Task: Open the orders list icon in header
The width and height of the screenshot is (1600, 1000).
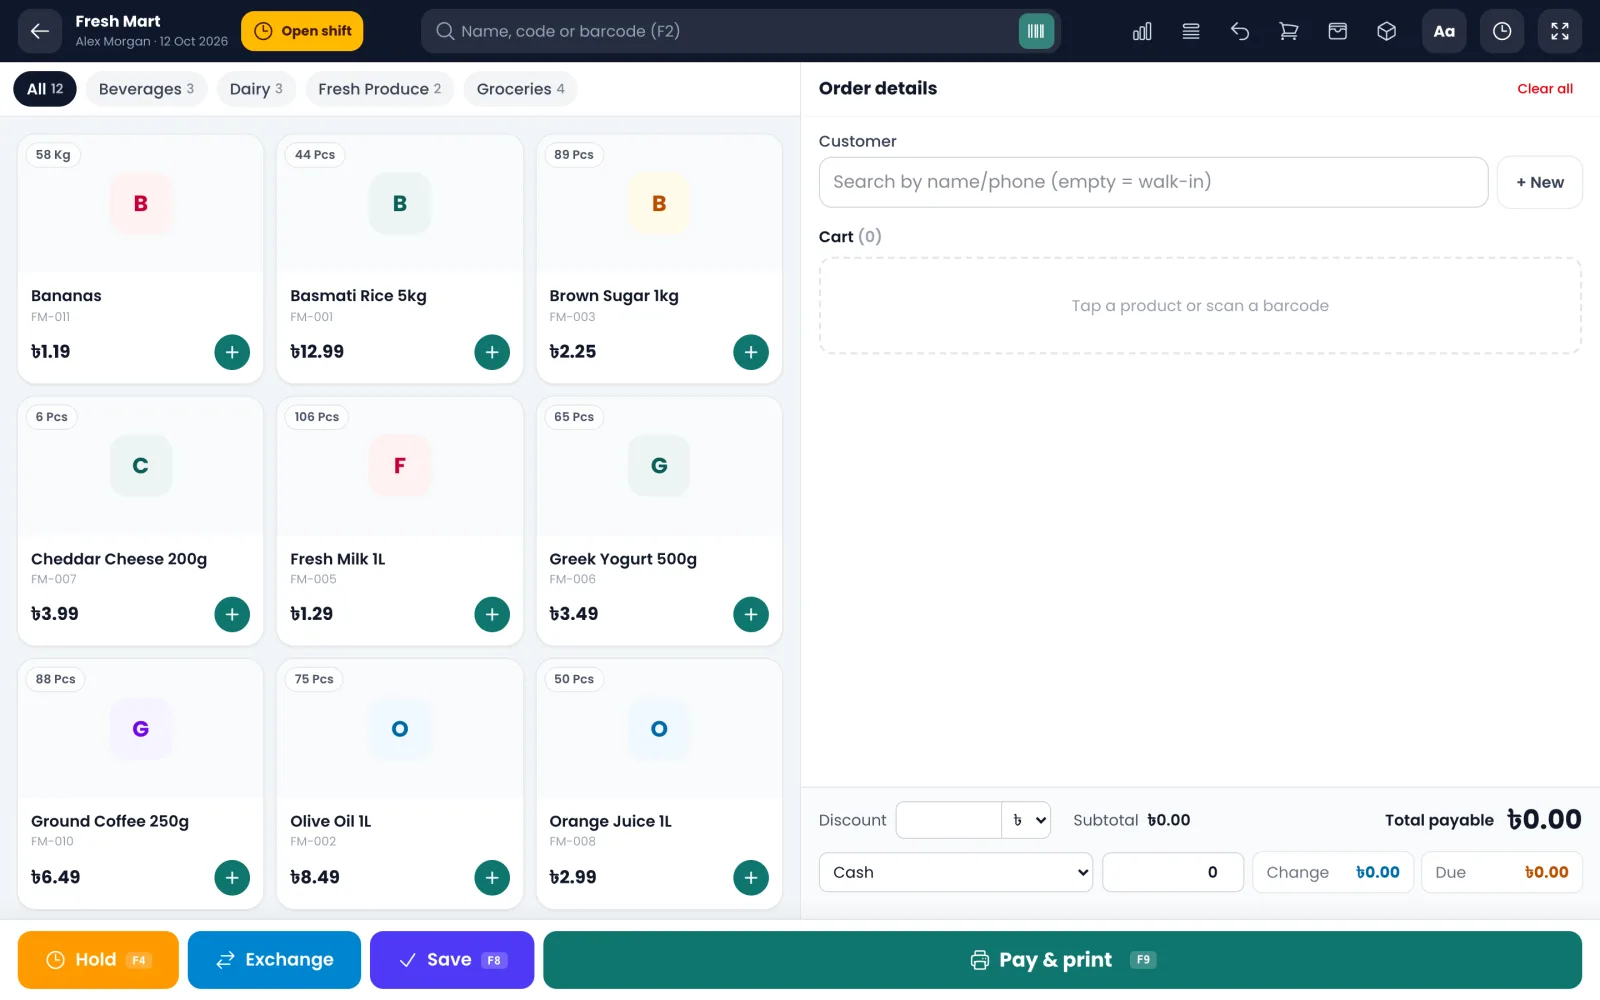Action: click(x=1191, y=31)
